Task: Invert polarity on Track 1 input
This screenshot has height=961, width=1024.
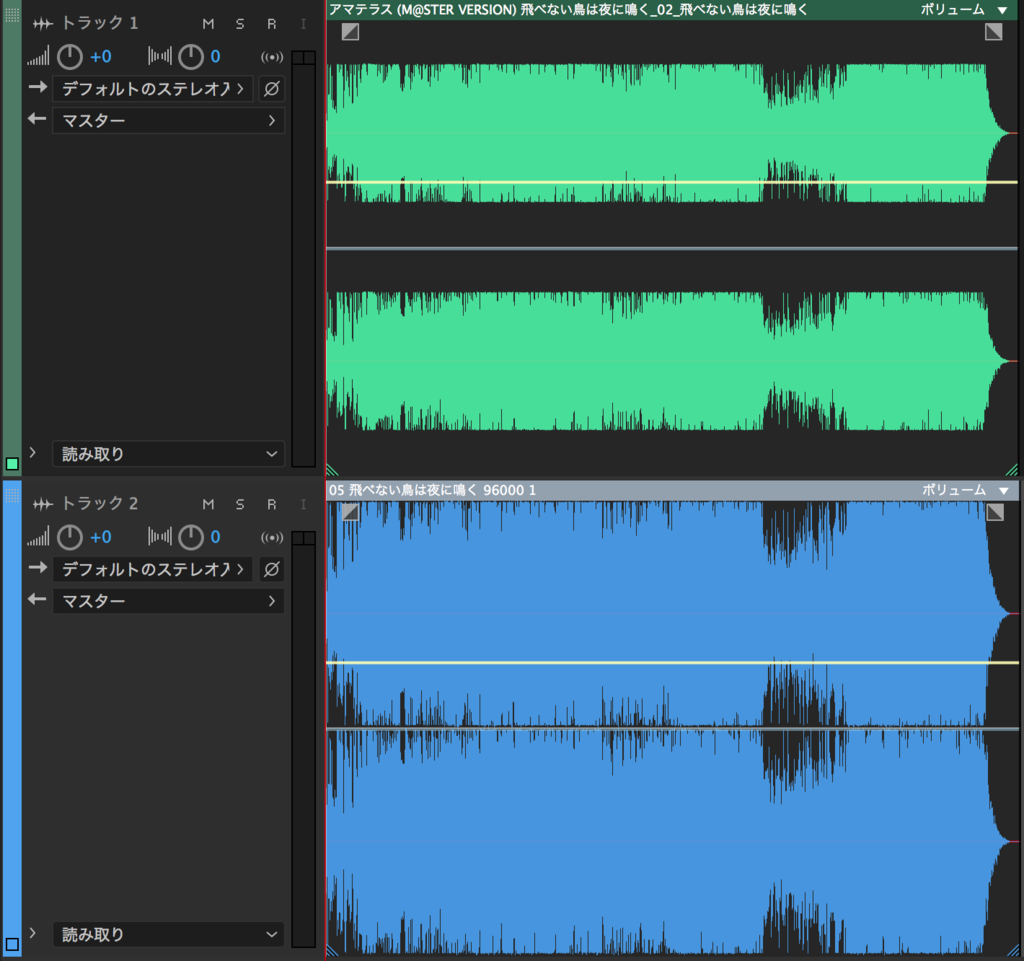Action: (x=272, y=88)
